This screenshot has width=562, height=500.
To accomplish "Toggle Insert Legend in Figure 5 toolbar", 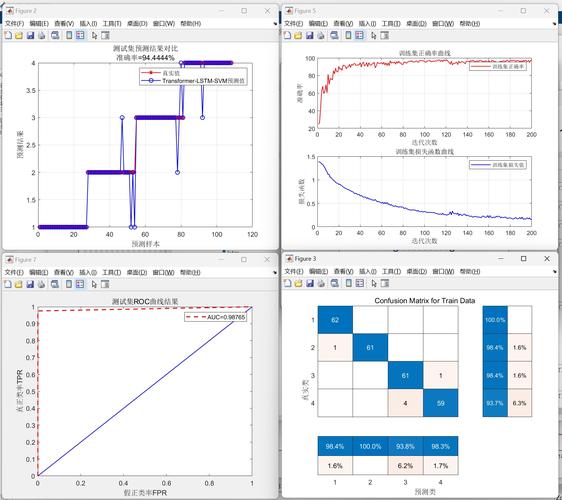I will [x=359, y=35].
